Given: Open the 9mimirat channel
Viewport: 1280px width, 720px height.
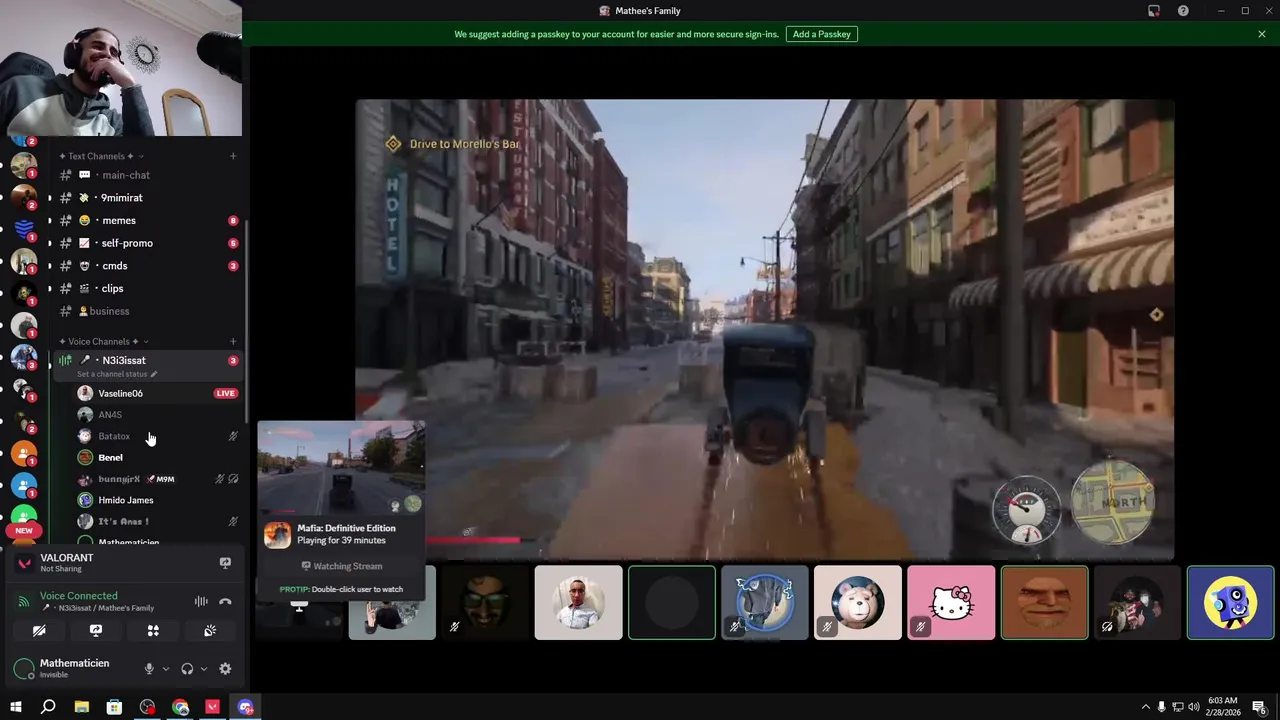Looking at the screenshot, I should point(147,198).
